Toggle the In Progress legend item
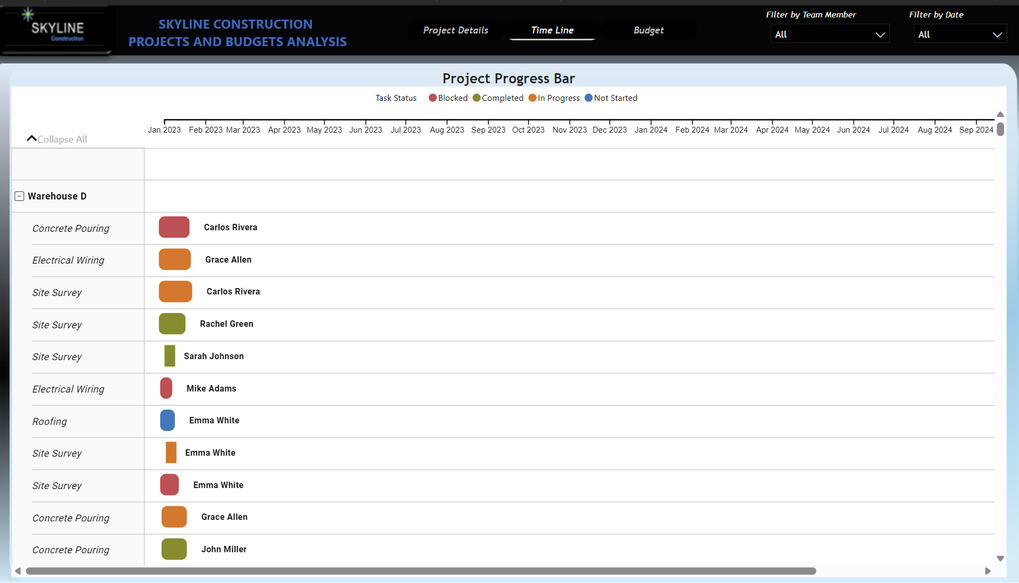 click(x=558, y=98)
